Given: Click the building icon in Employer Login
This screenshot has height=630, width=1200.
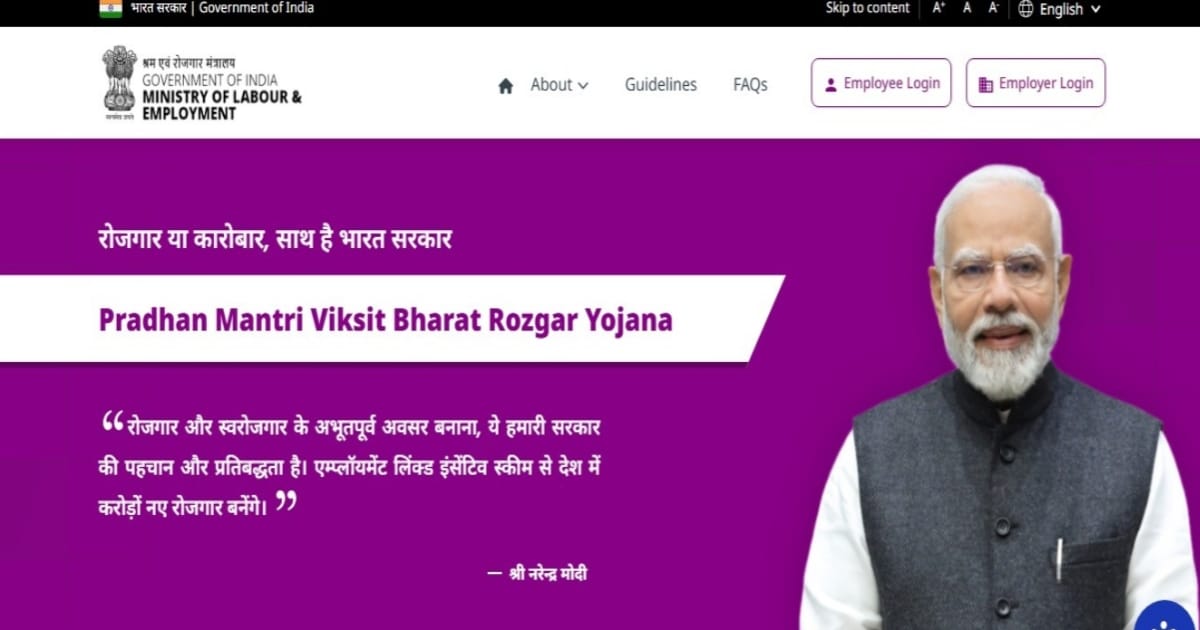Looking at the screenshot, I should (986, 85).
